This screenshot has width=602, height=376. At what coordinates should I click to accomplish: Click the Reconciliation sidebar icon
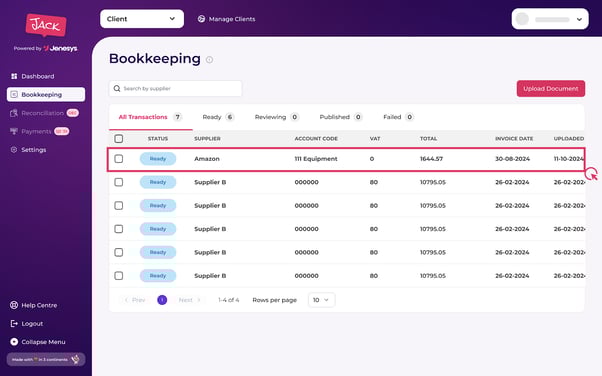14,113
